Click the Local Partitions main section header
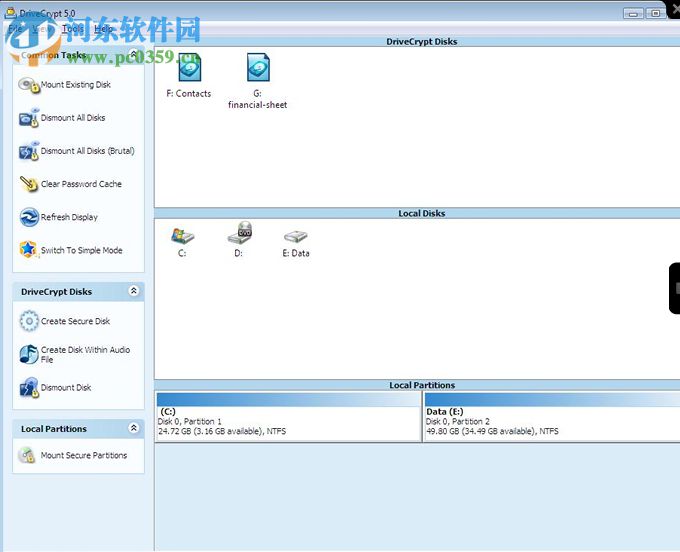680x552 pixels. [422, 385]
